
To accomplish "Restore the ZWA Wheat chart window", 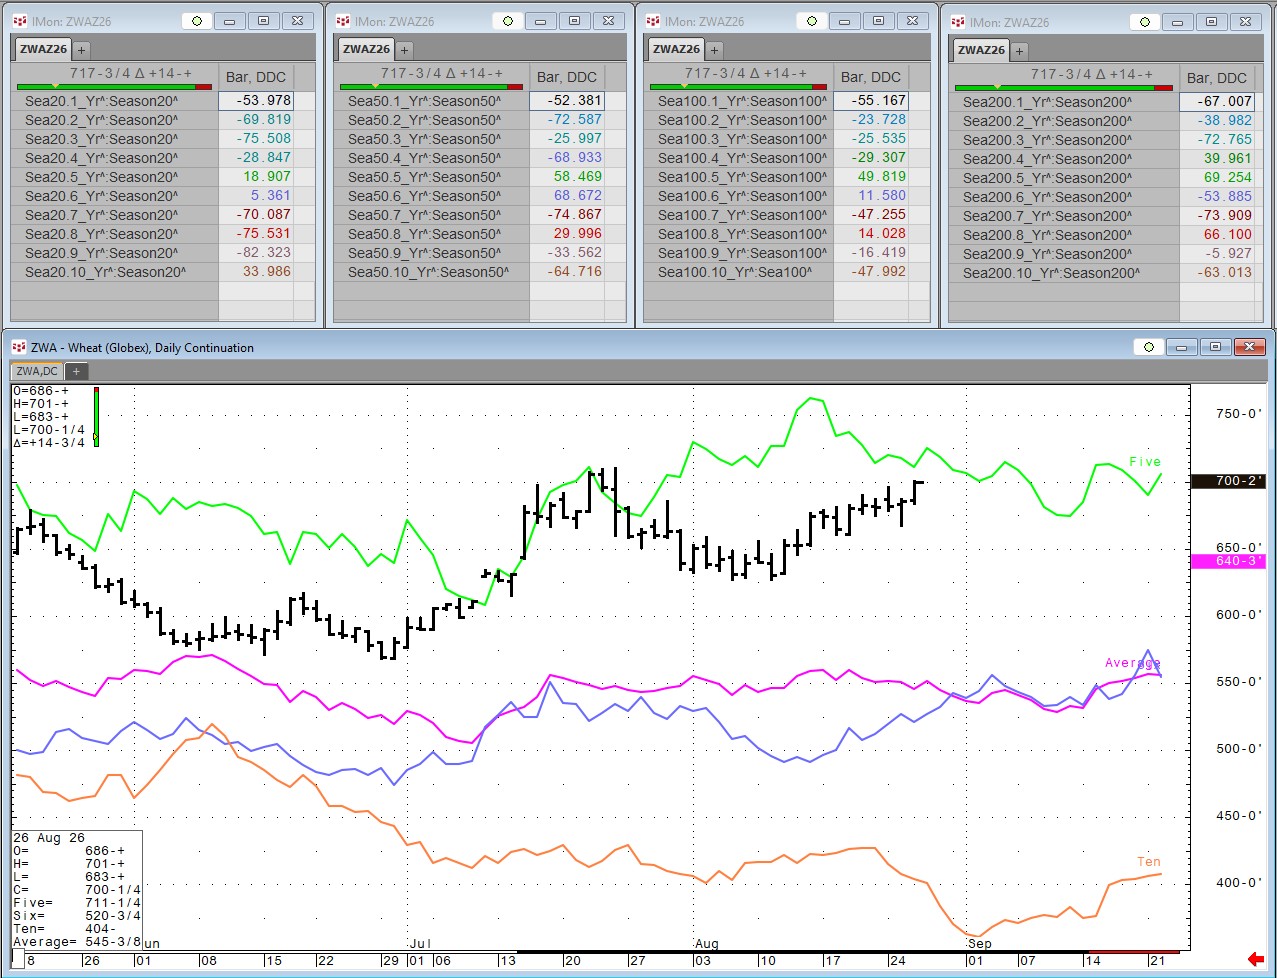I will (x=1215, y=347).
